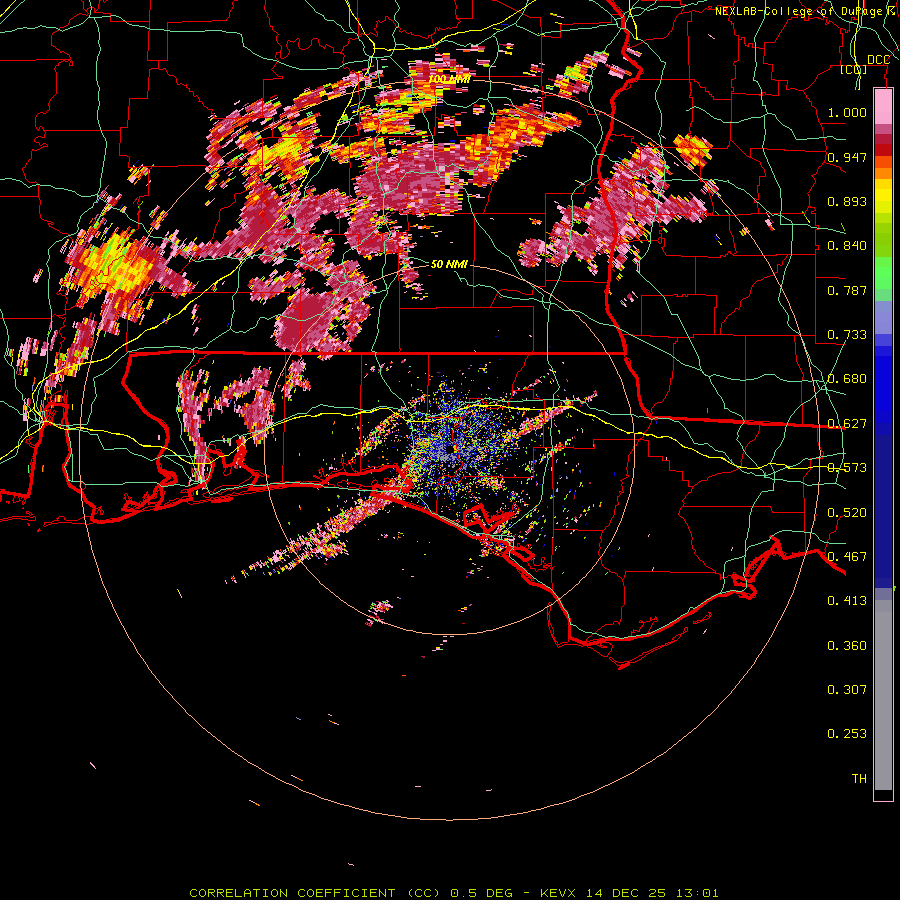Click the KEVX 14 DEC 25 13:01 timestamp
This screenshot has width=900, height=900.
tap(629, 893)
